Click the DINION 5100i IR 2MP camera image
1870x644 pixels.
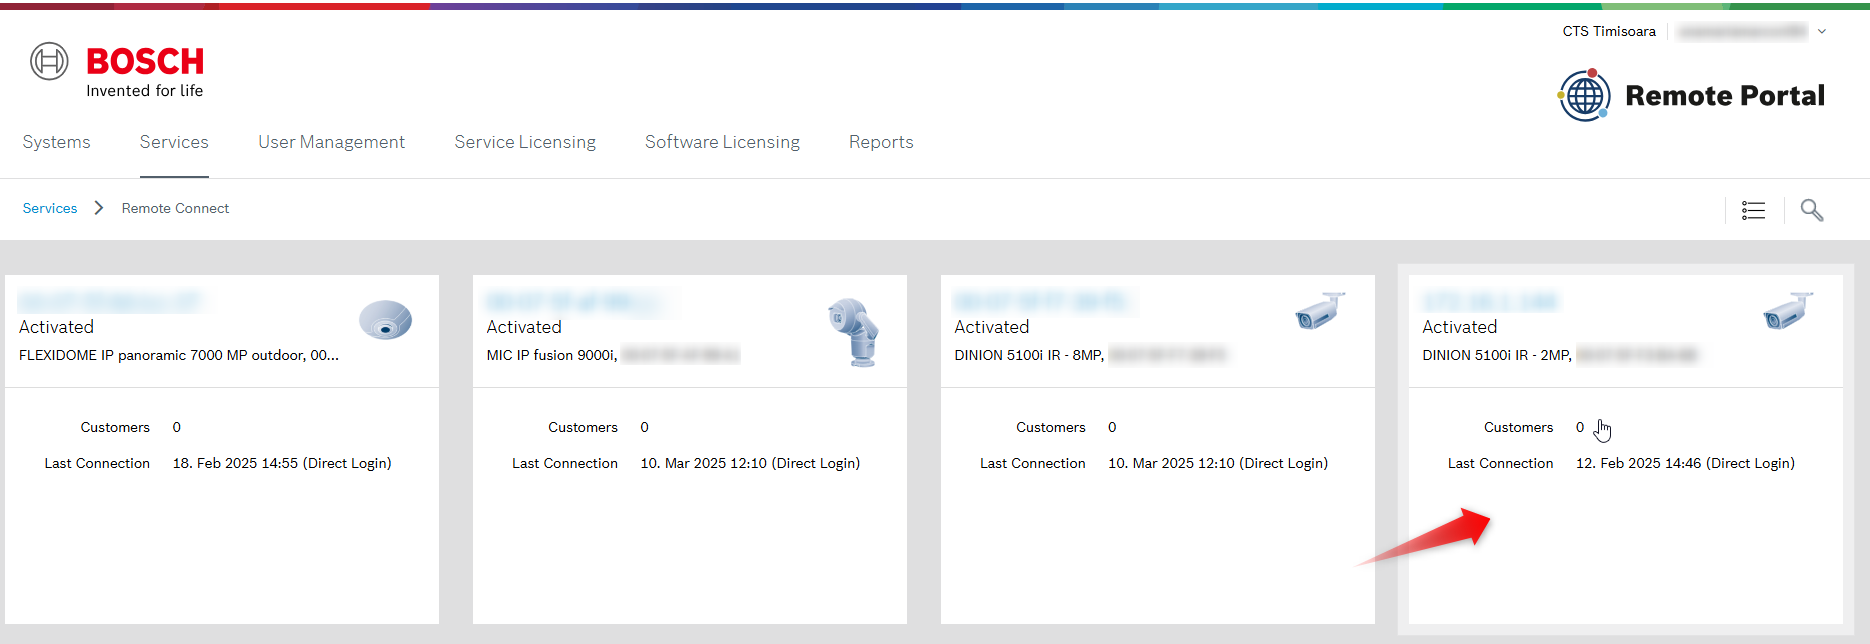coord(1788,311)
